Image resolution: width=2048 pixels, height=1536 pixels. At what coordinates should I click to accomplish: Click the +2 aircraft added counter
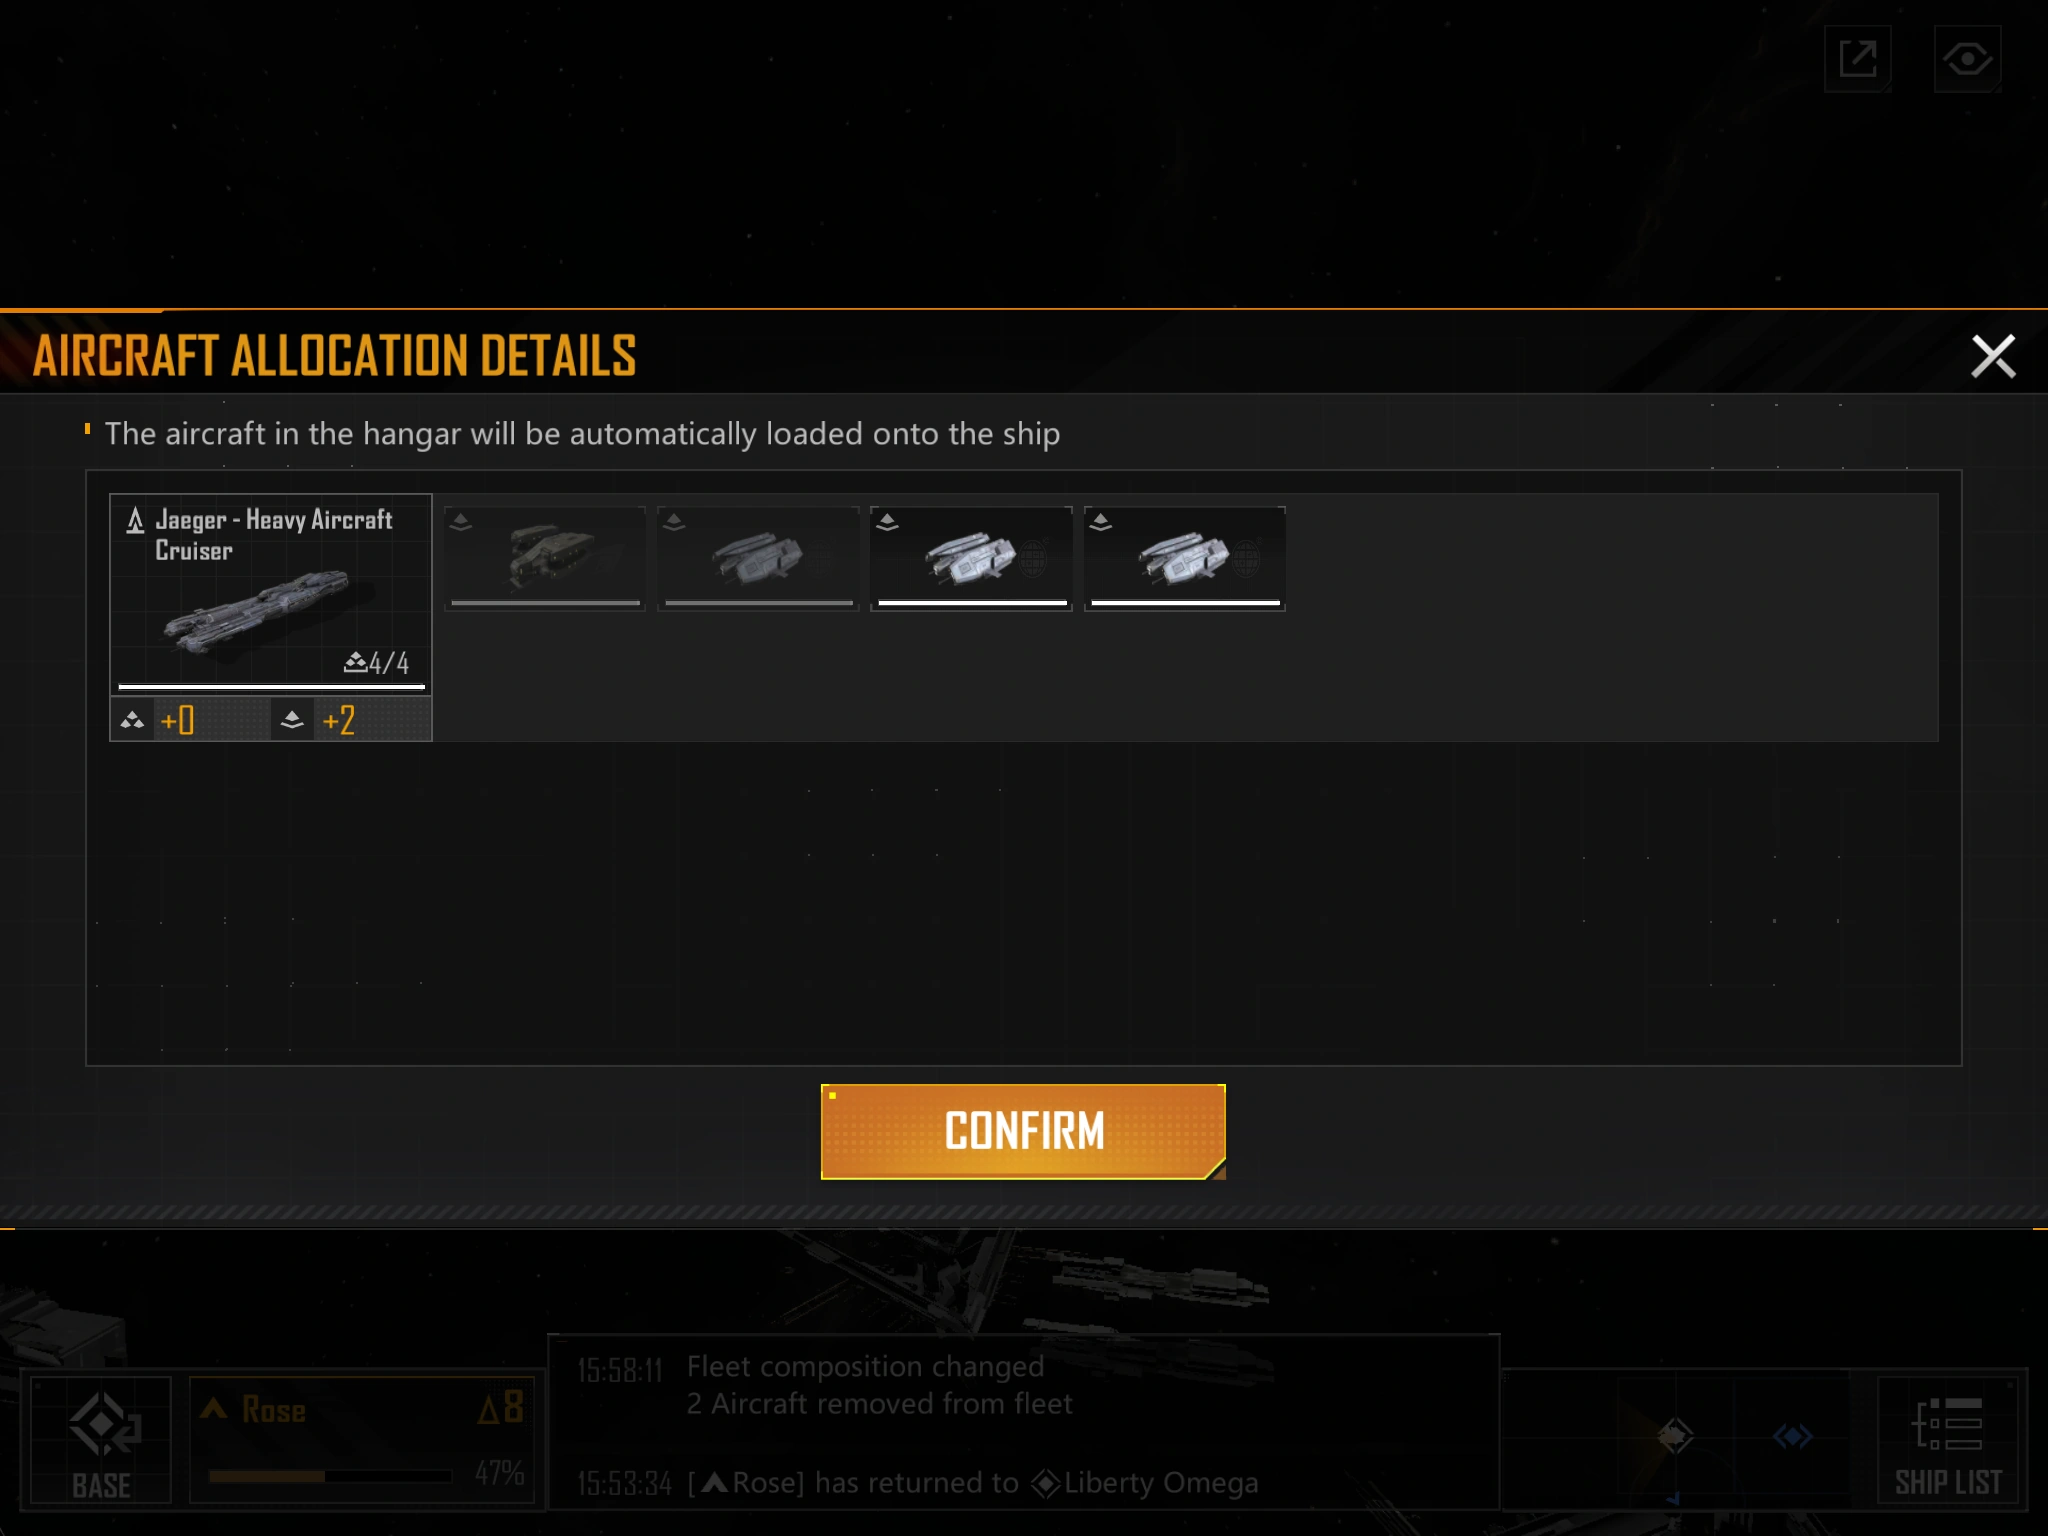point(339,720)
